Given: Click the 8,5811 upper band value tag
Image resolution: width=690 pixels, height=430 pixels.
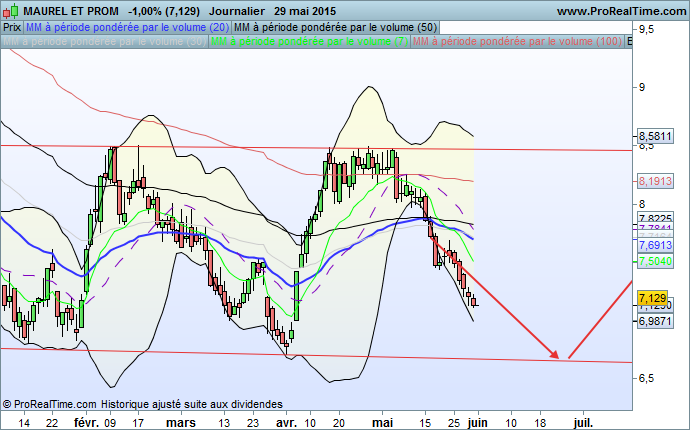Looking at the screenshot, I should [x=655, y=136].
